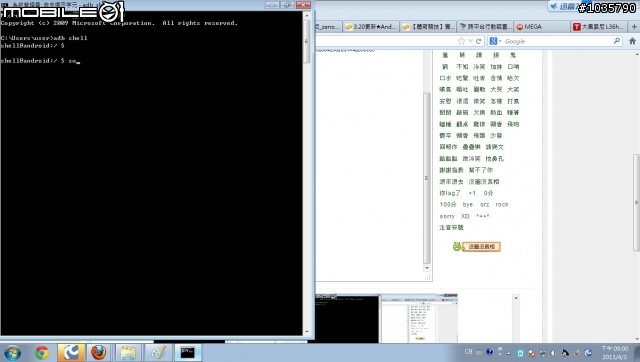Switch to the Command Prompt taskbar button

pyautogui.click(x=188, y=353)
